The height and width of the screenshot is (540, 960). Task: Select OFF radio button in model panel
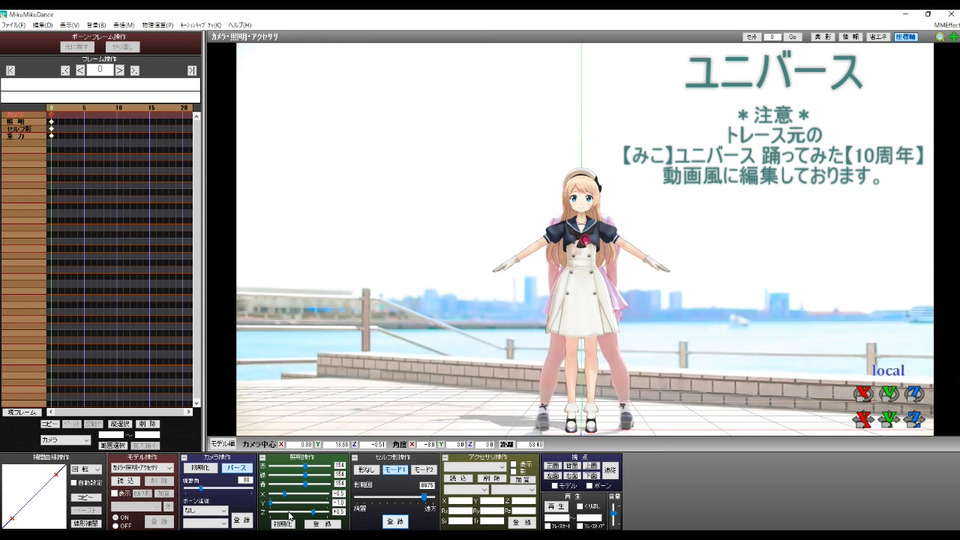(116, 525)
